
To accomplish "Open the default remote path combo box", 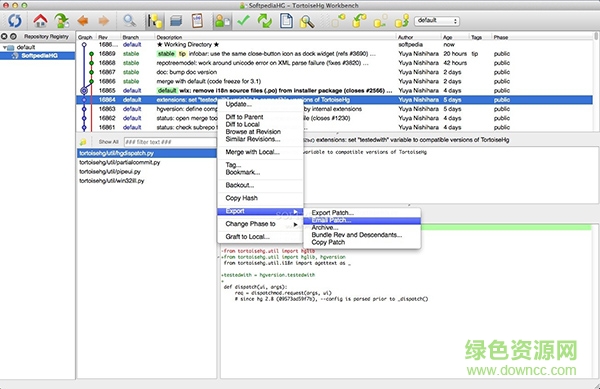I will point(437,21).
